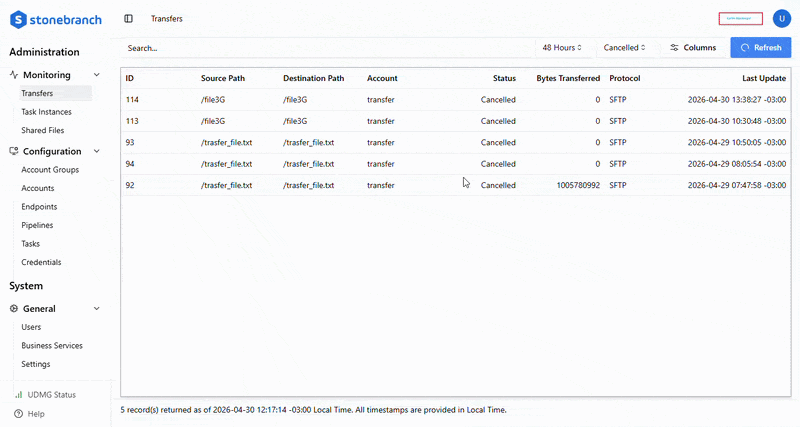Click Cancelled status in row 92
Screen dimensions: 800x427
coord(498,185)
